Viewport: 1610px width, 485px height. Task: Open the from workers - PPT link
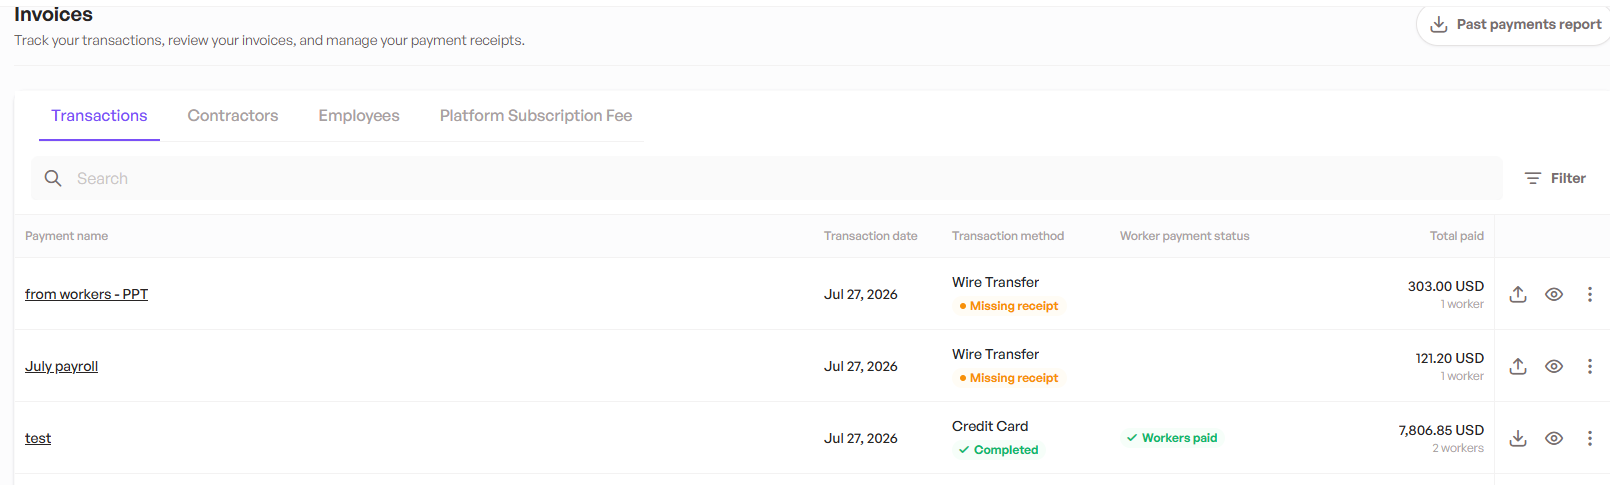pyautogui.click(x=86, y=294)
